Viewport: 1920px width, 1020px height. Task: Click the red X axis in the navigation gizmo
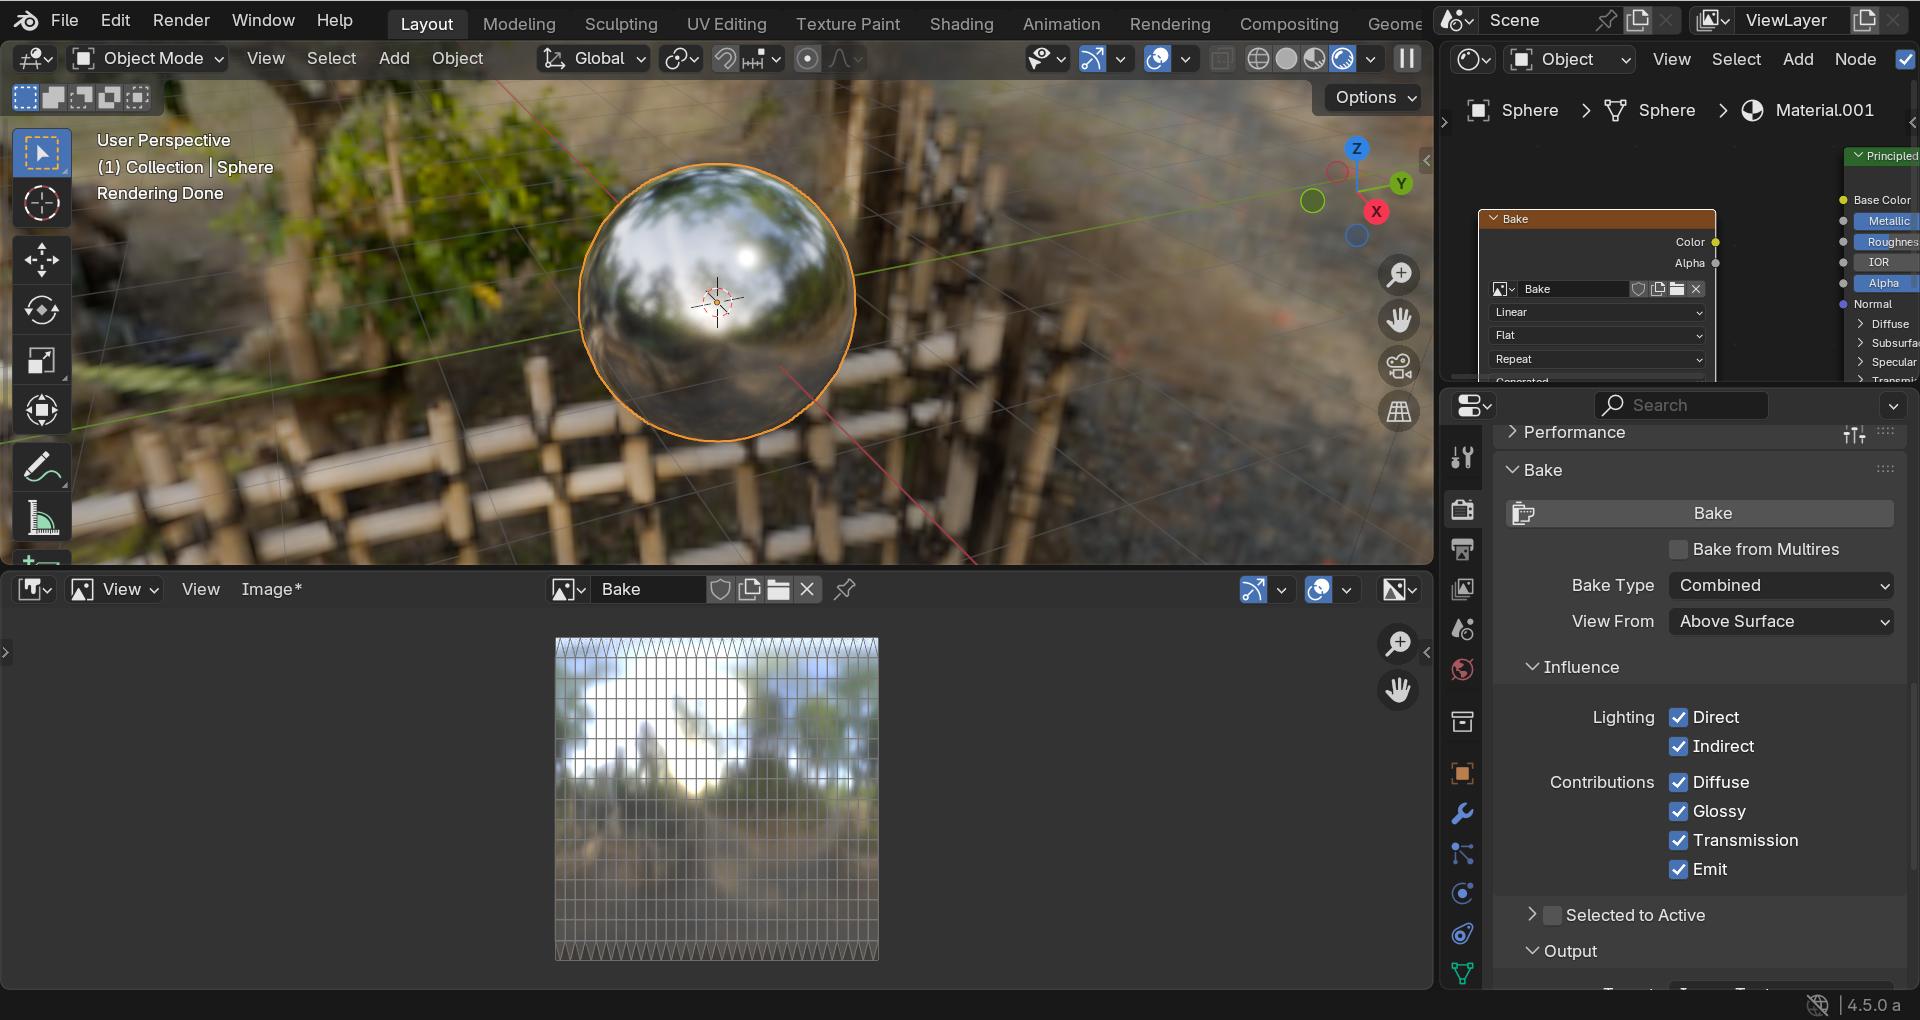pos(1377,211)
